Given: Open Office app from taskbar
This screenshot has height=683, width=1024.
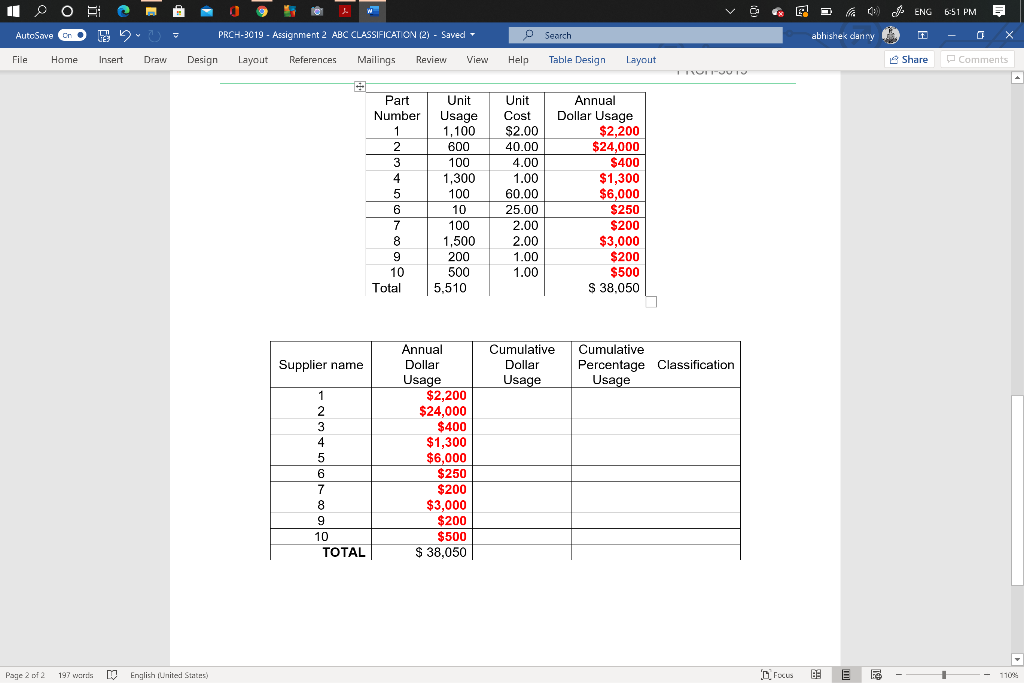Looking at the screenshot, I should 234,11.
